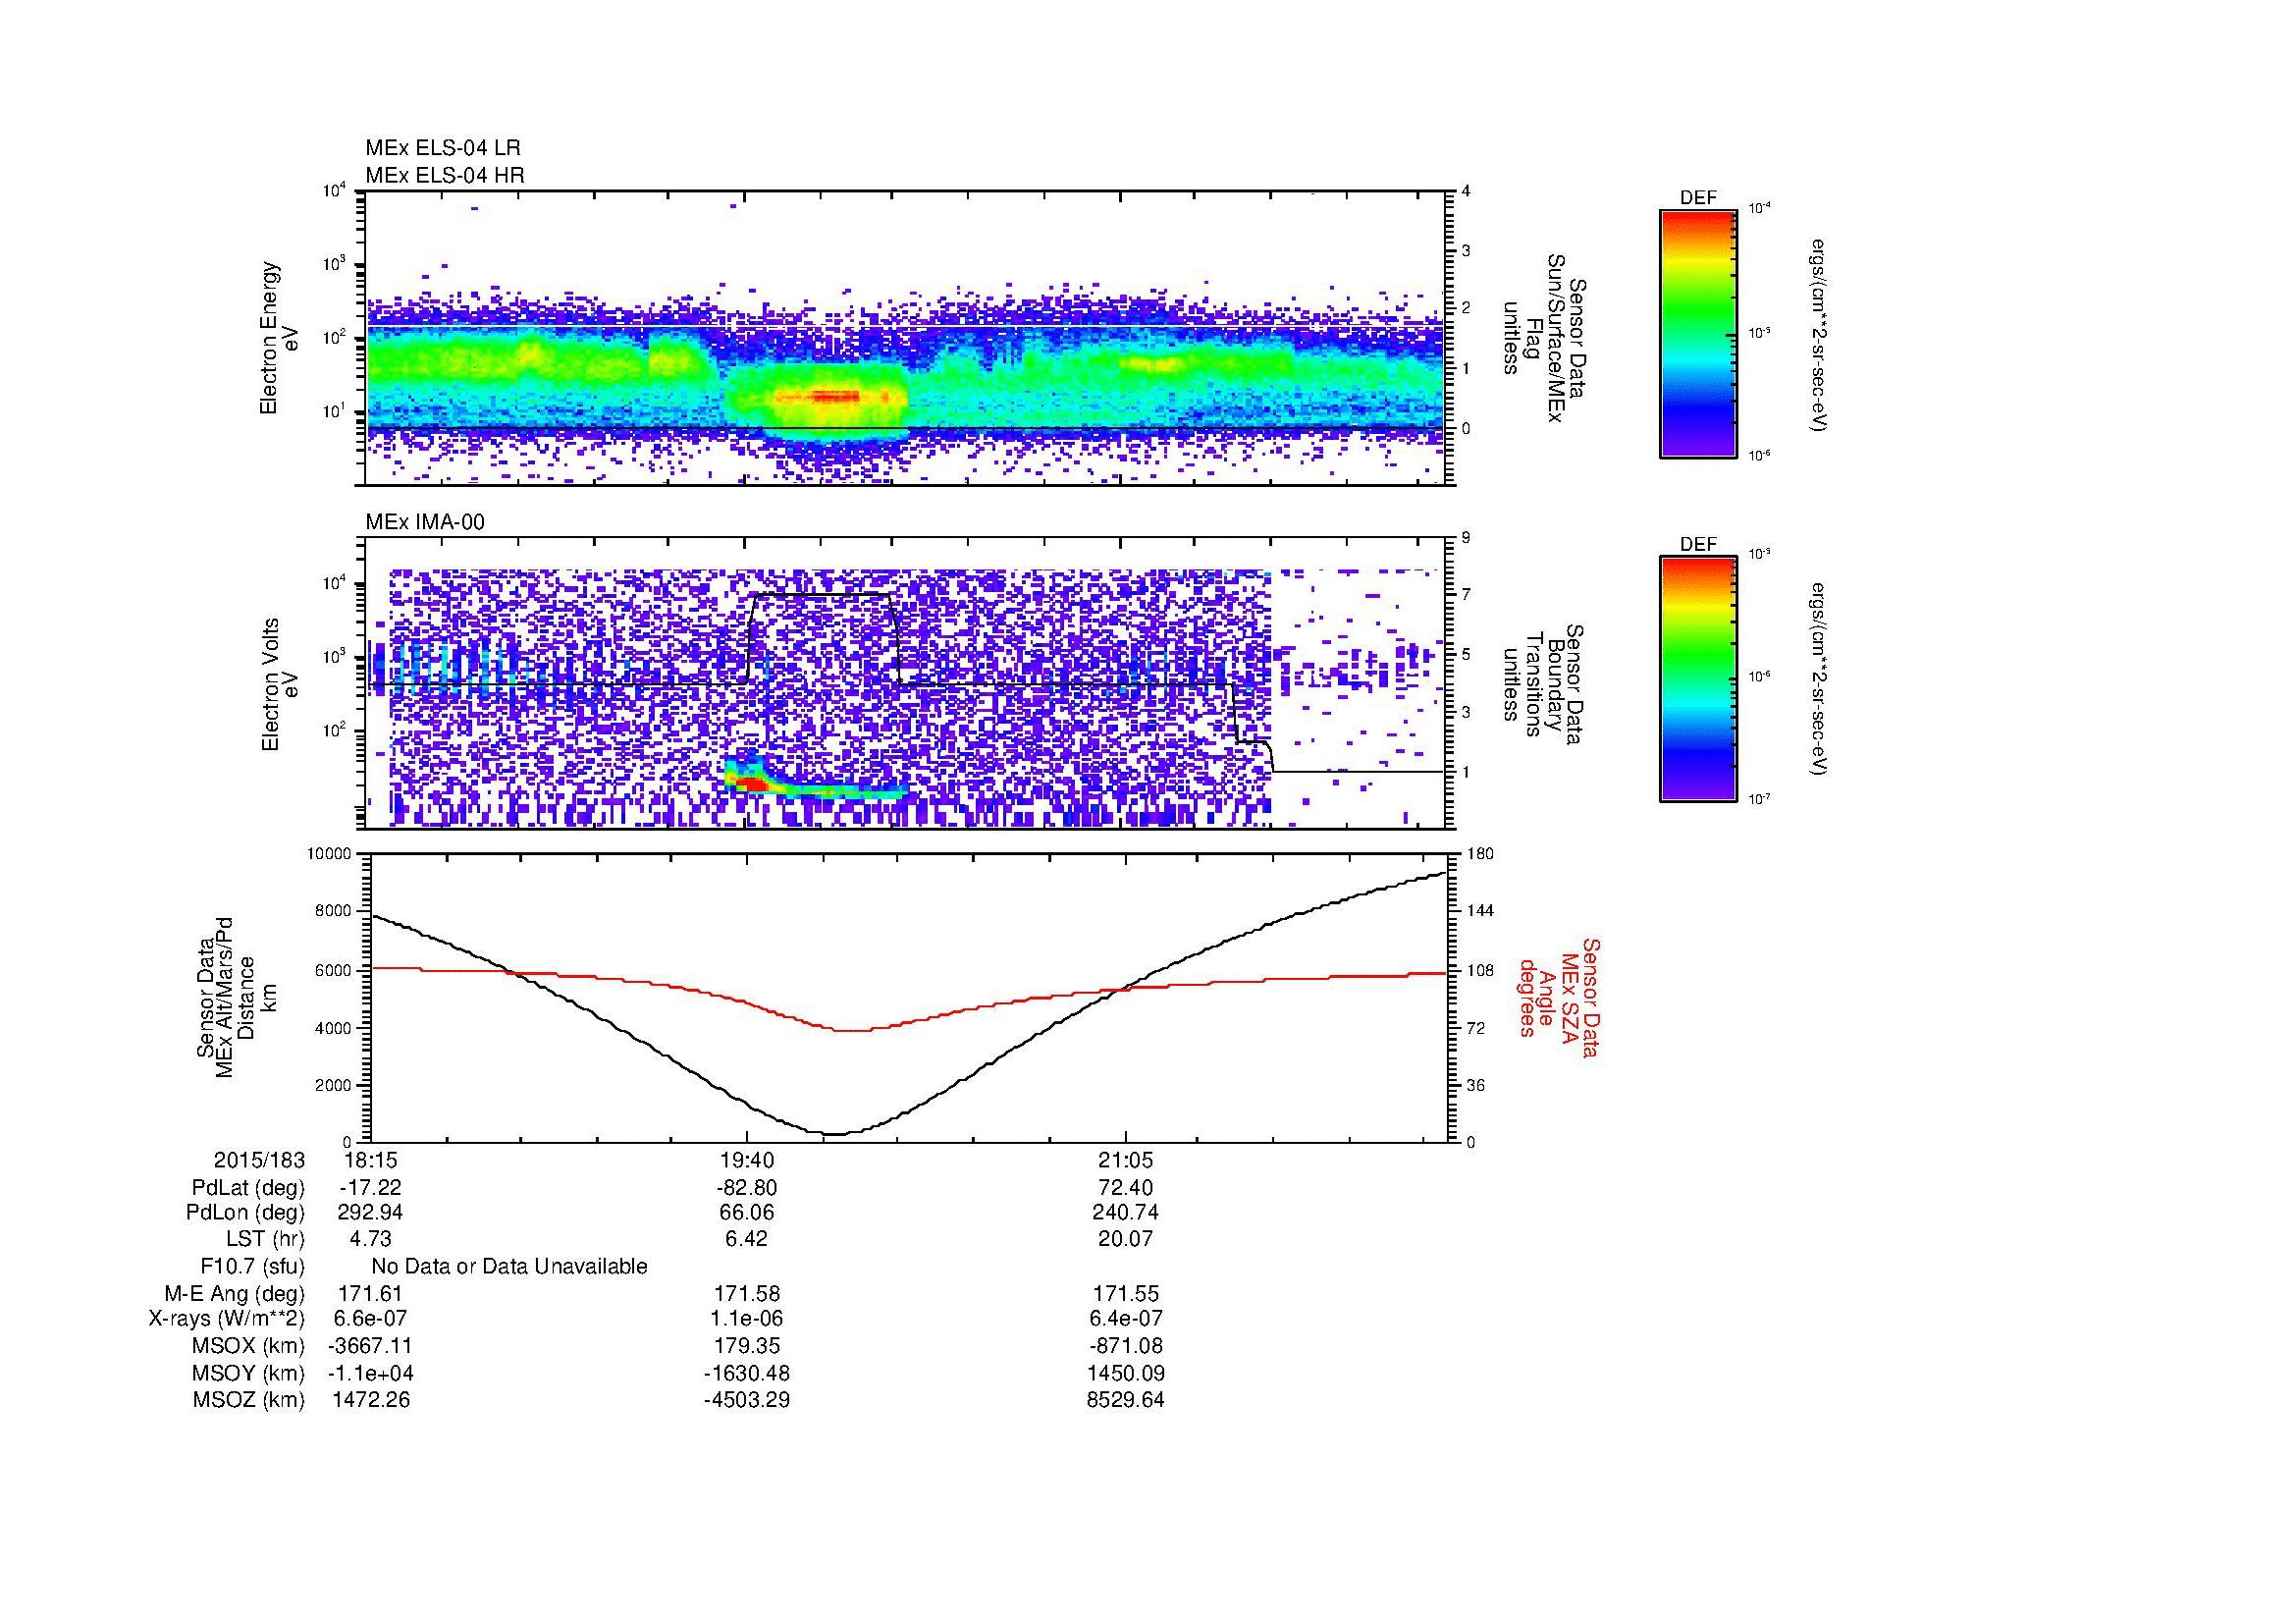This screenshot has height=1623, width=2296.
Task: Click the MSOX value '179.35'
Action: coord(747,1346)
